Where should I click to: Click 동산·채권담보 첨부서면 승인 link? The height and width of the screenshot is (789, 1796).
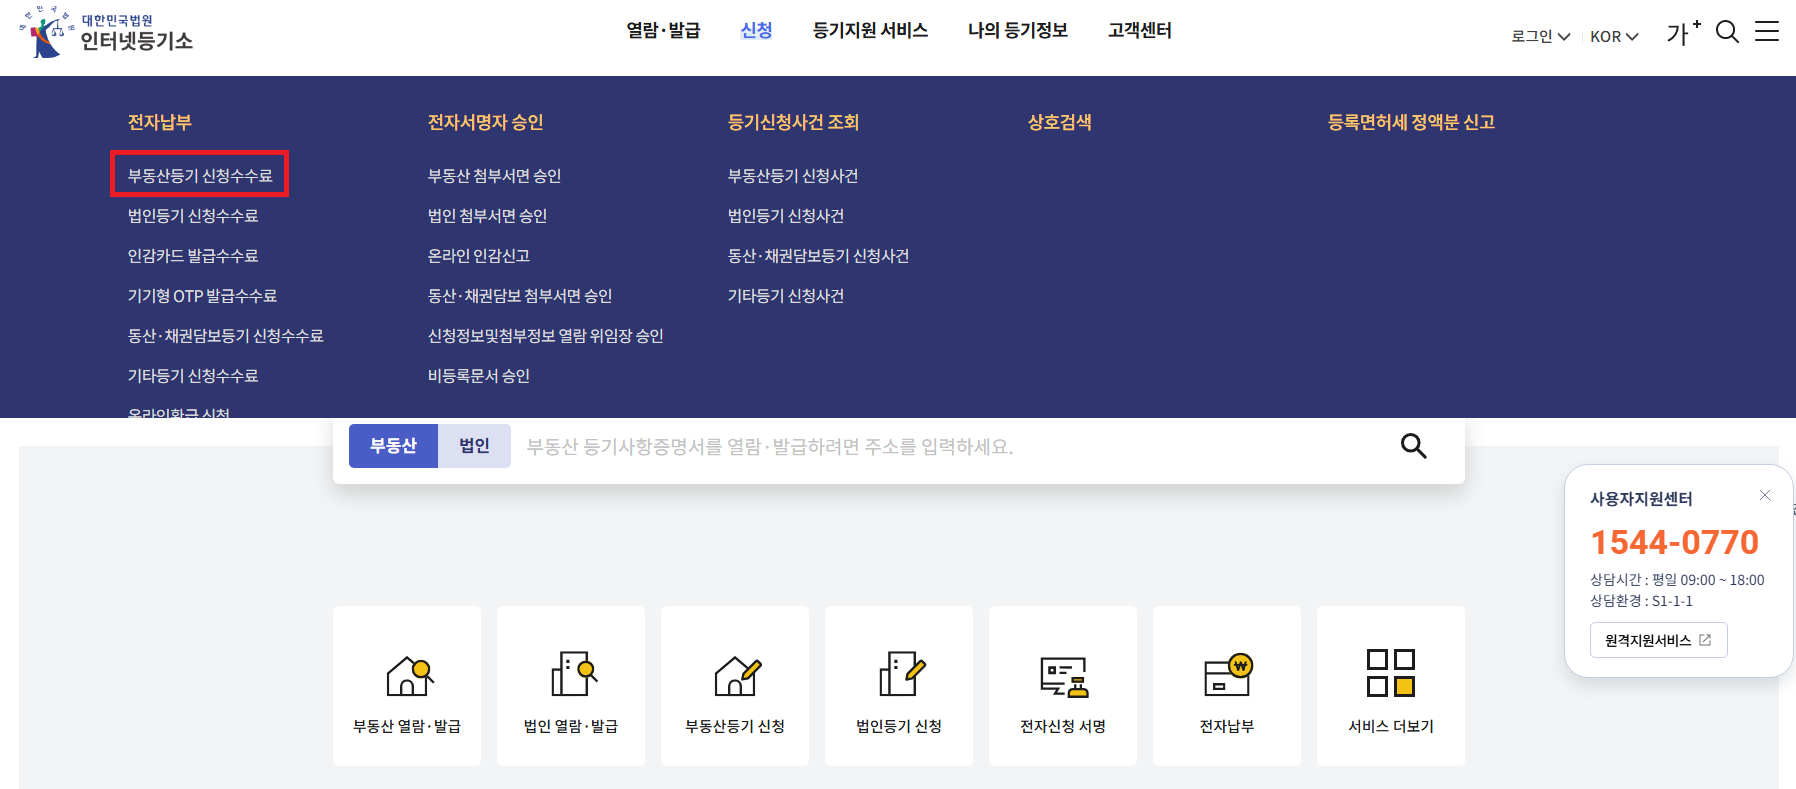coord(520,296)
